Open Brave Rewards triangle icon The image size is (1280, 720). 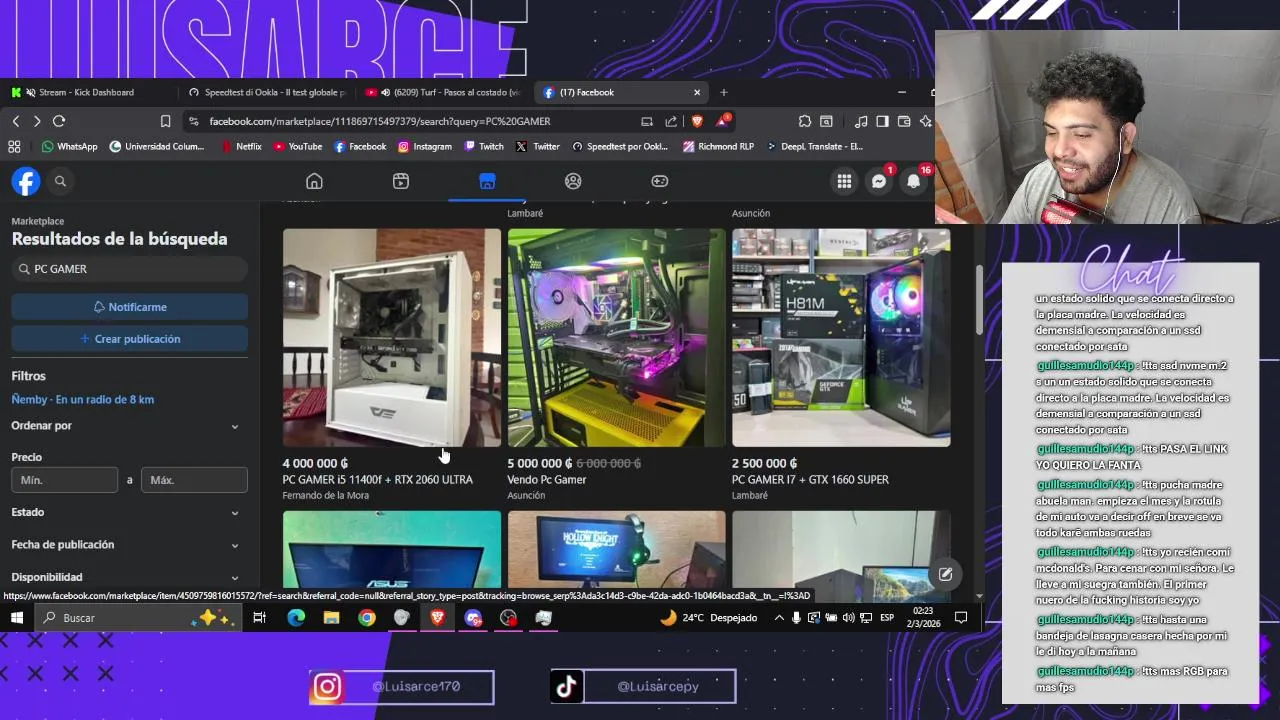point(722,121)
